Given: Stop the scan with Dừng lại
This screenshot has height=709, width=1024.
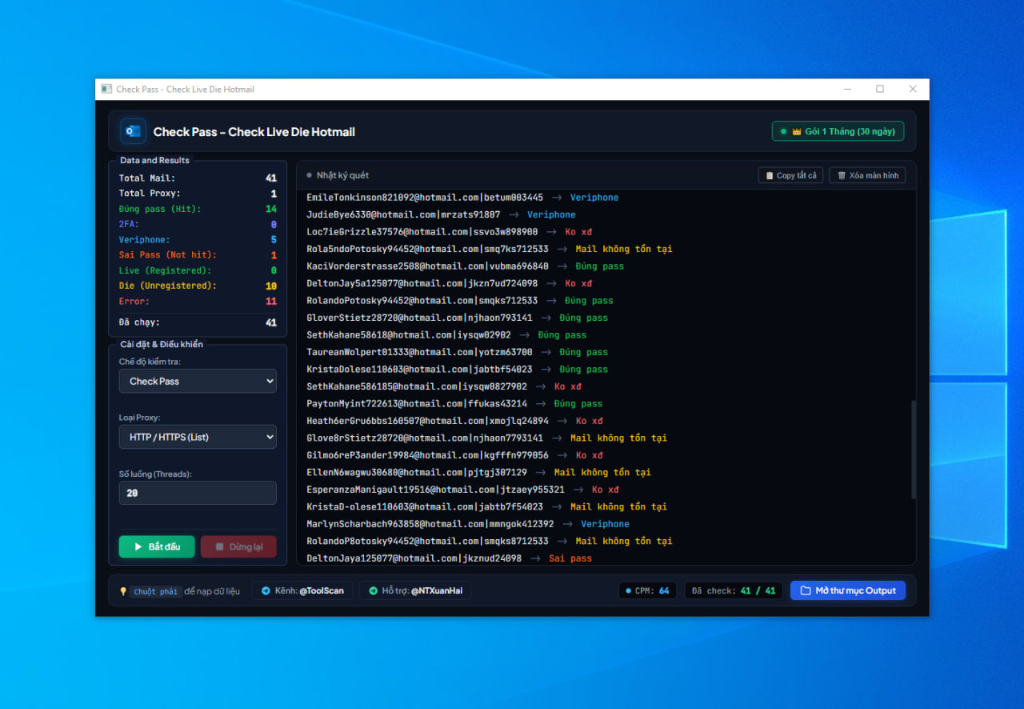Looking at the screenshot, I should coord(238,546).
